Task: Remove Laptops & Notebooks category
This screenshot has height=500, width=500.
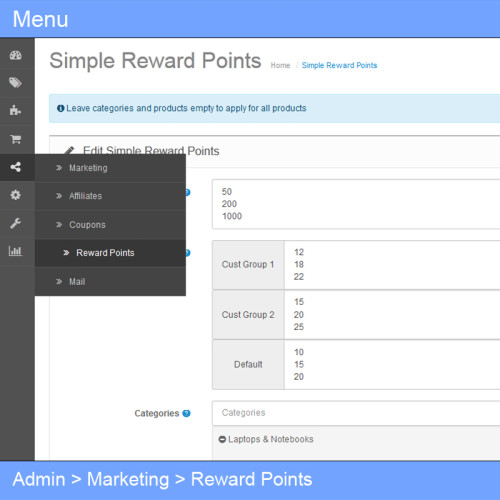Action: pos(222,439)
